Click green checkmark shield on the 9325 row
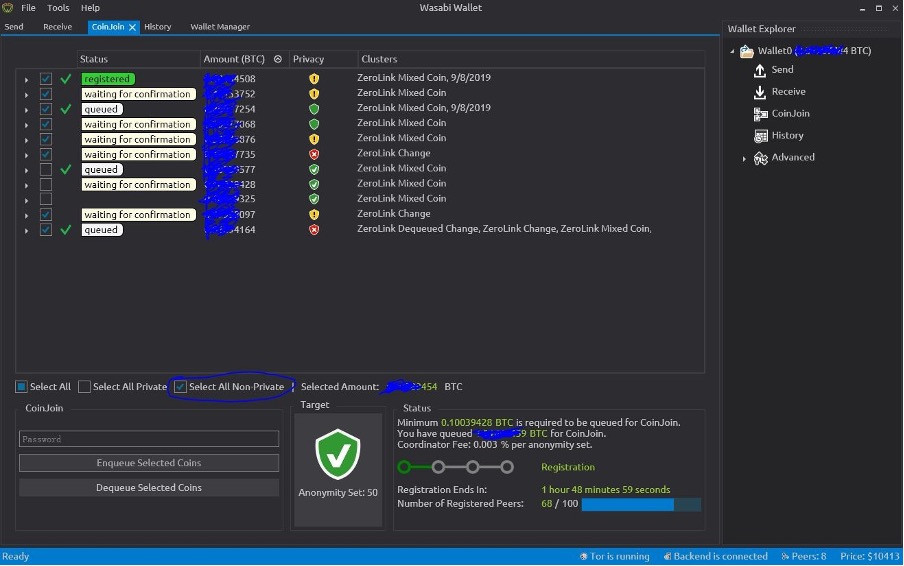The height and width of the screenshot is (566, 904). (x=314, y=199)
